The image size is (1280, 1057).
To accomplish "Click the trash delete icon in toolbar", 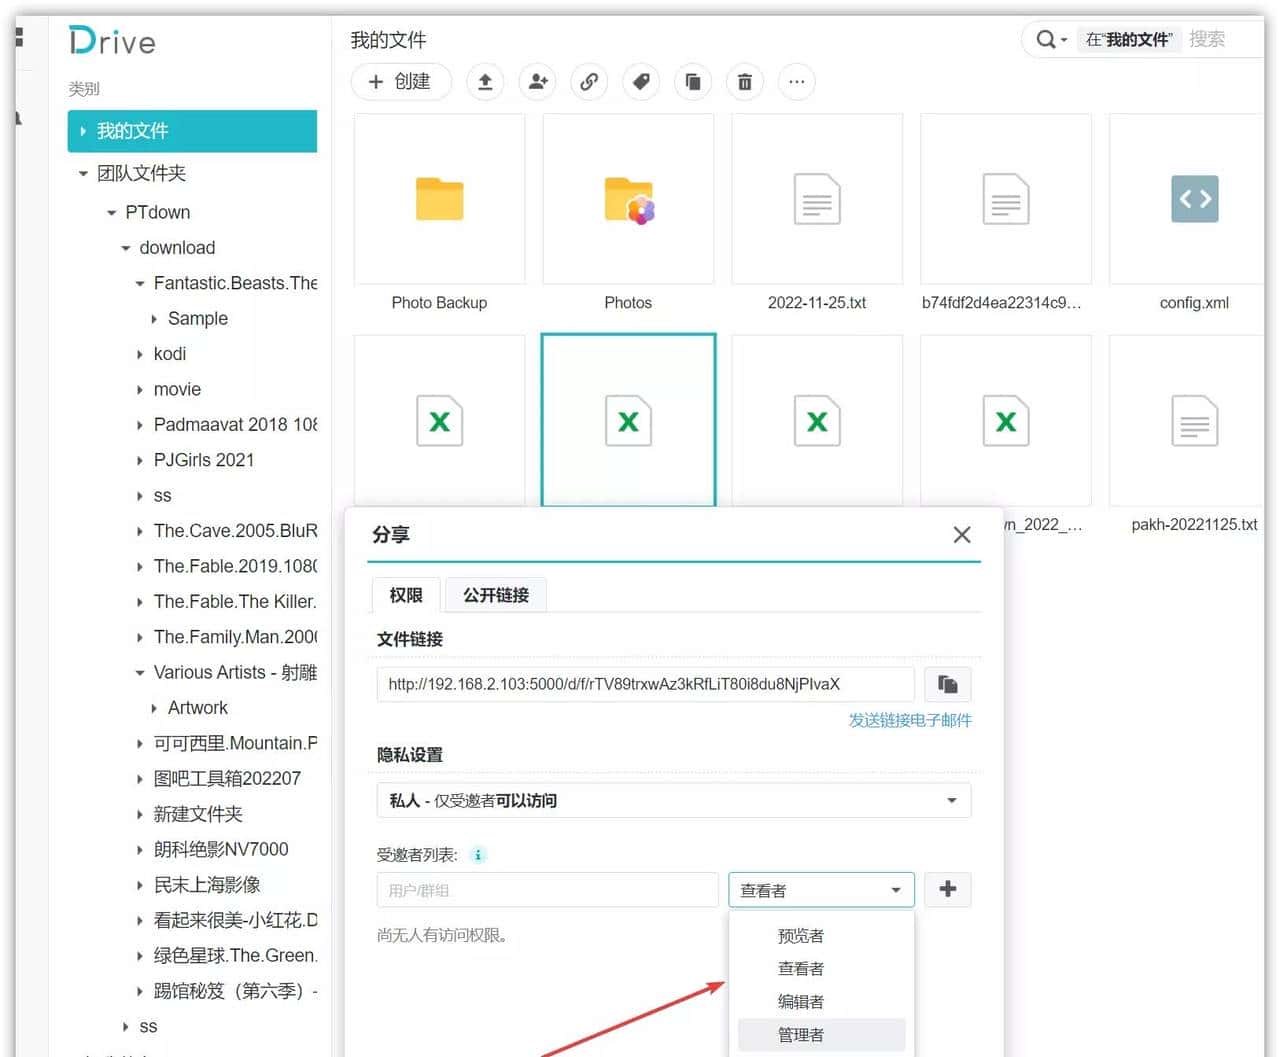I will point(745,82).
